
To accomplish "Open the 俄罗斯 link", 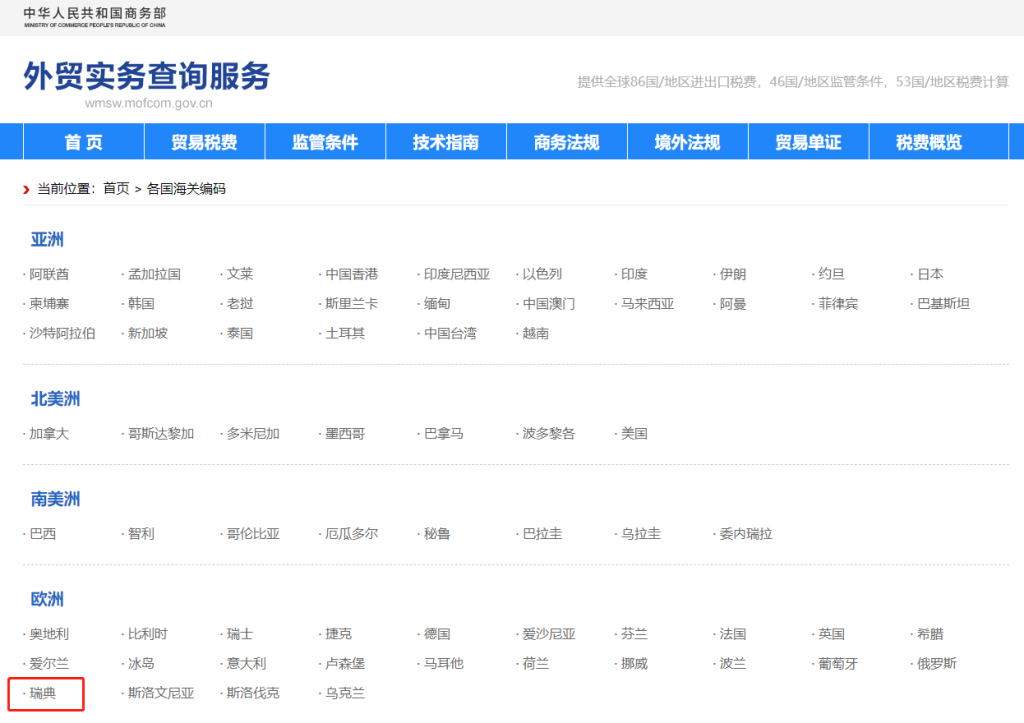I will click(936, 664).
